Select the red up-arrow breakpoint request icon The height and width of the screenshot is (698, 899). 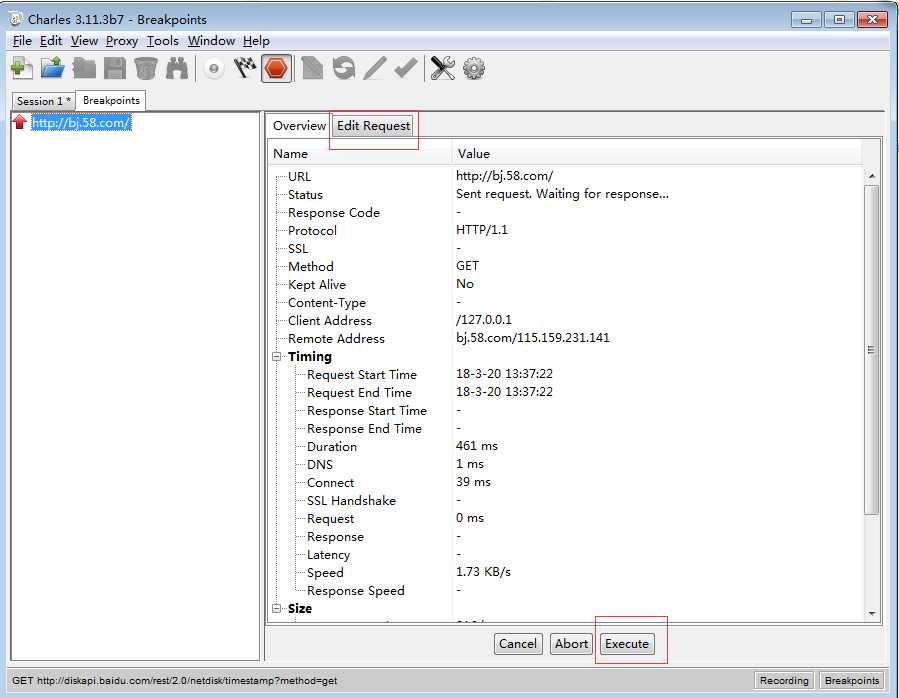click(x=20, y=122)
